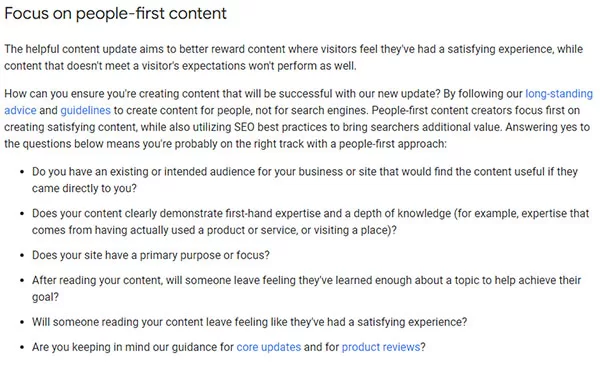The image size is (600, 369).
Task: Click the bullet dot before 'After reading'
Action: tap(22, 281)
